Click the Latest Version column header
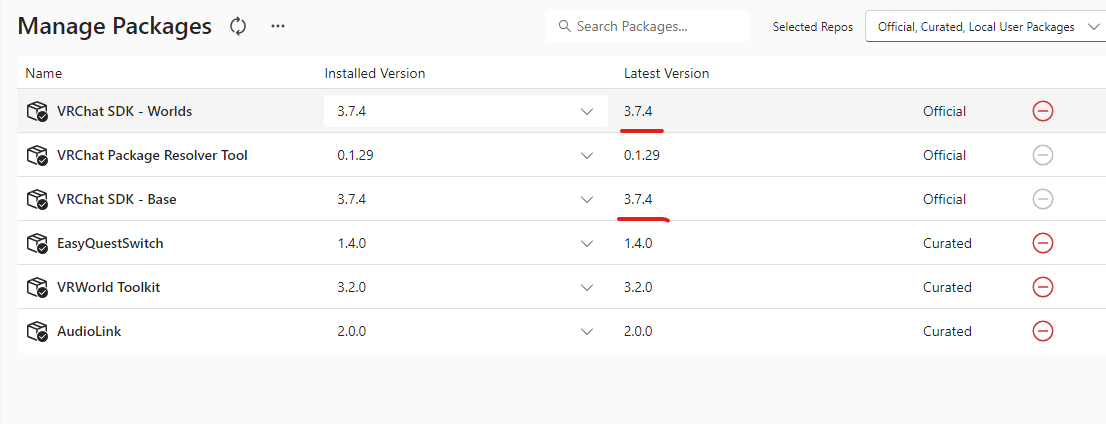This screenshot has width=1106, height=424. click(x=666, y=73)
